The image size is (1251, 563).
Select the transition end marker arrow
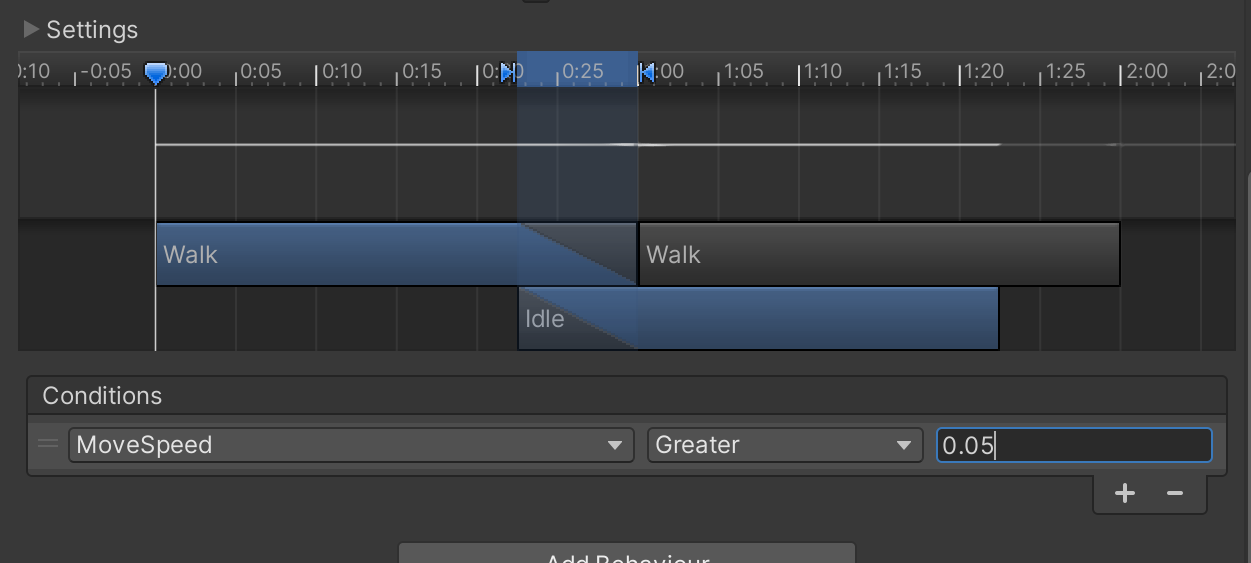[647, 72]
